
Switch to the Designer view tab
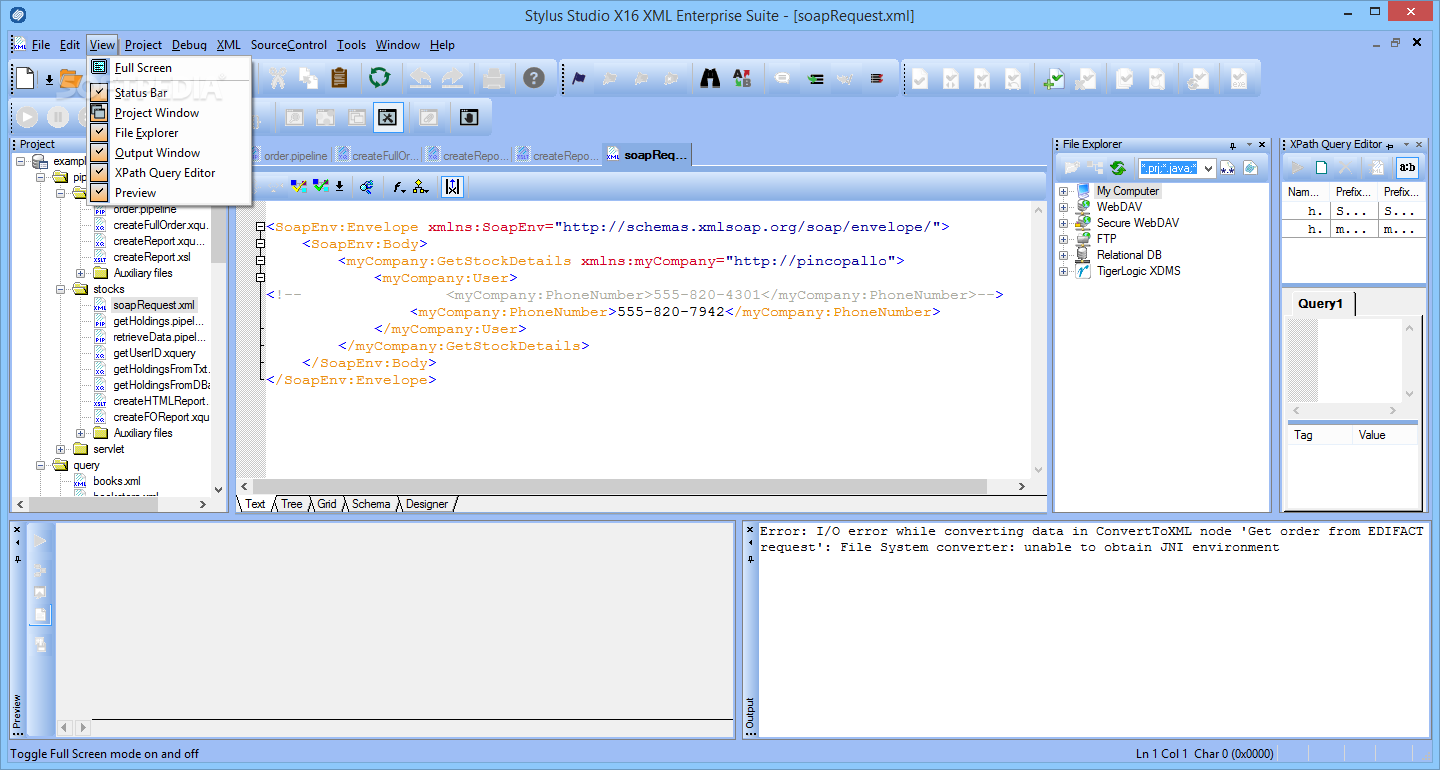pos(427,504)
